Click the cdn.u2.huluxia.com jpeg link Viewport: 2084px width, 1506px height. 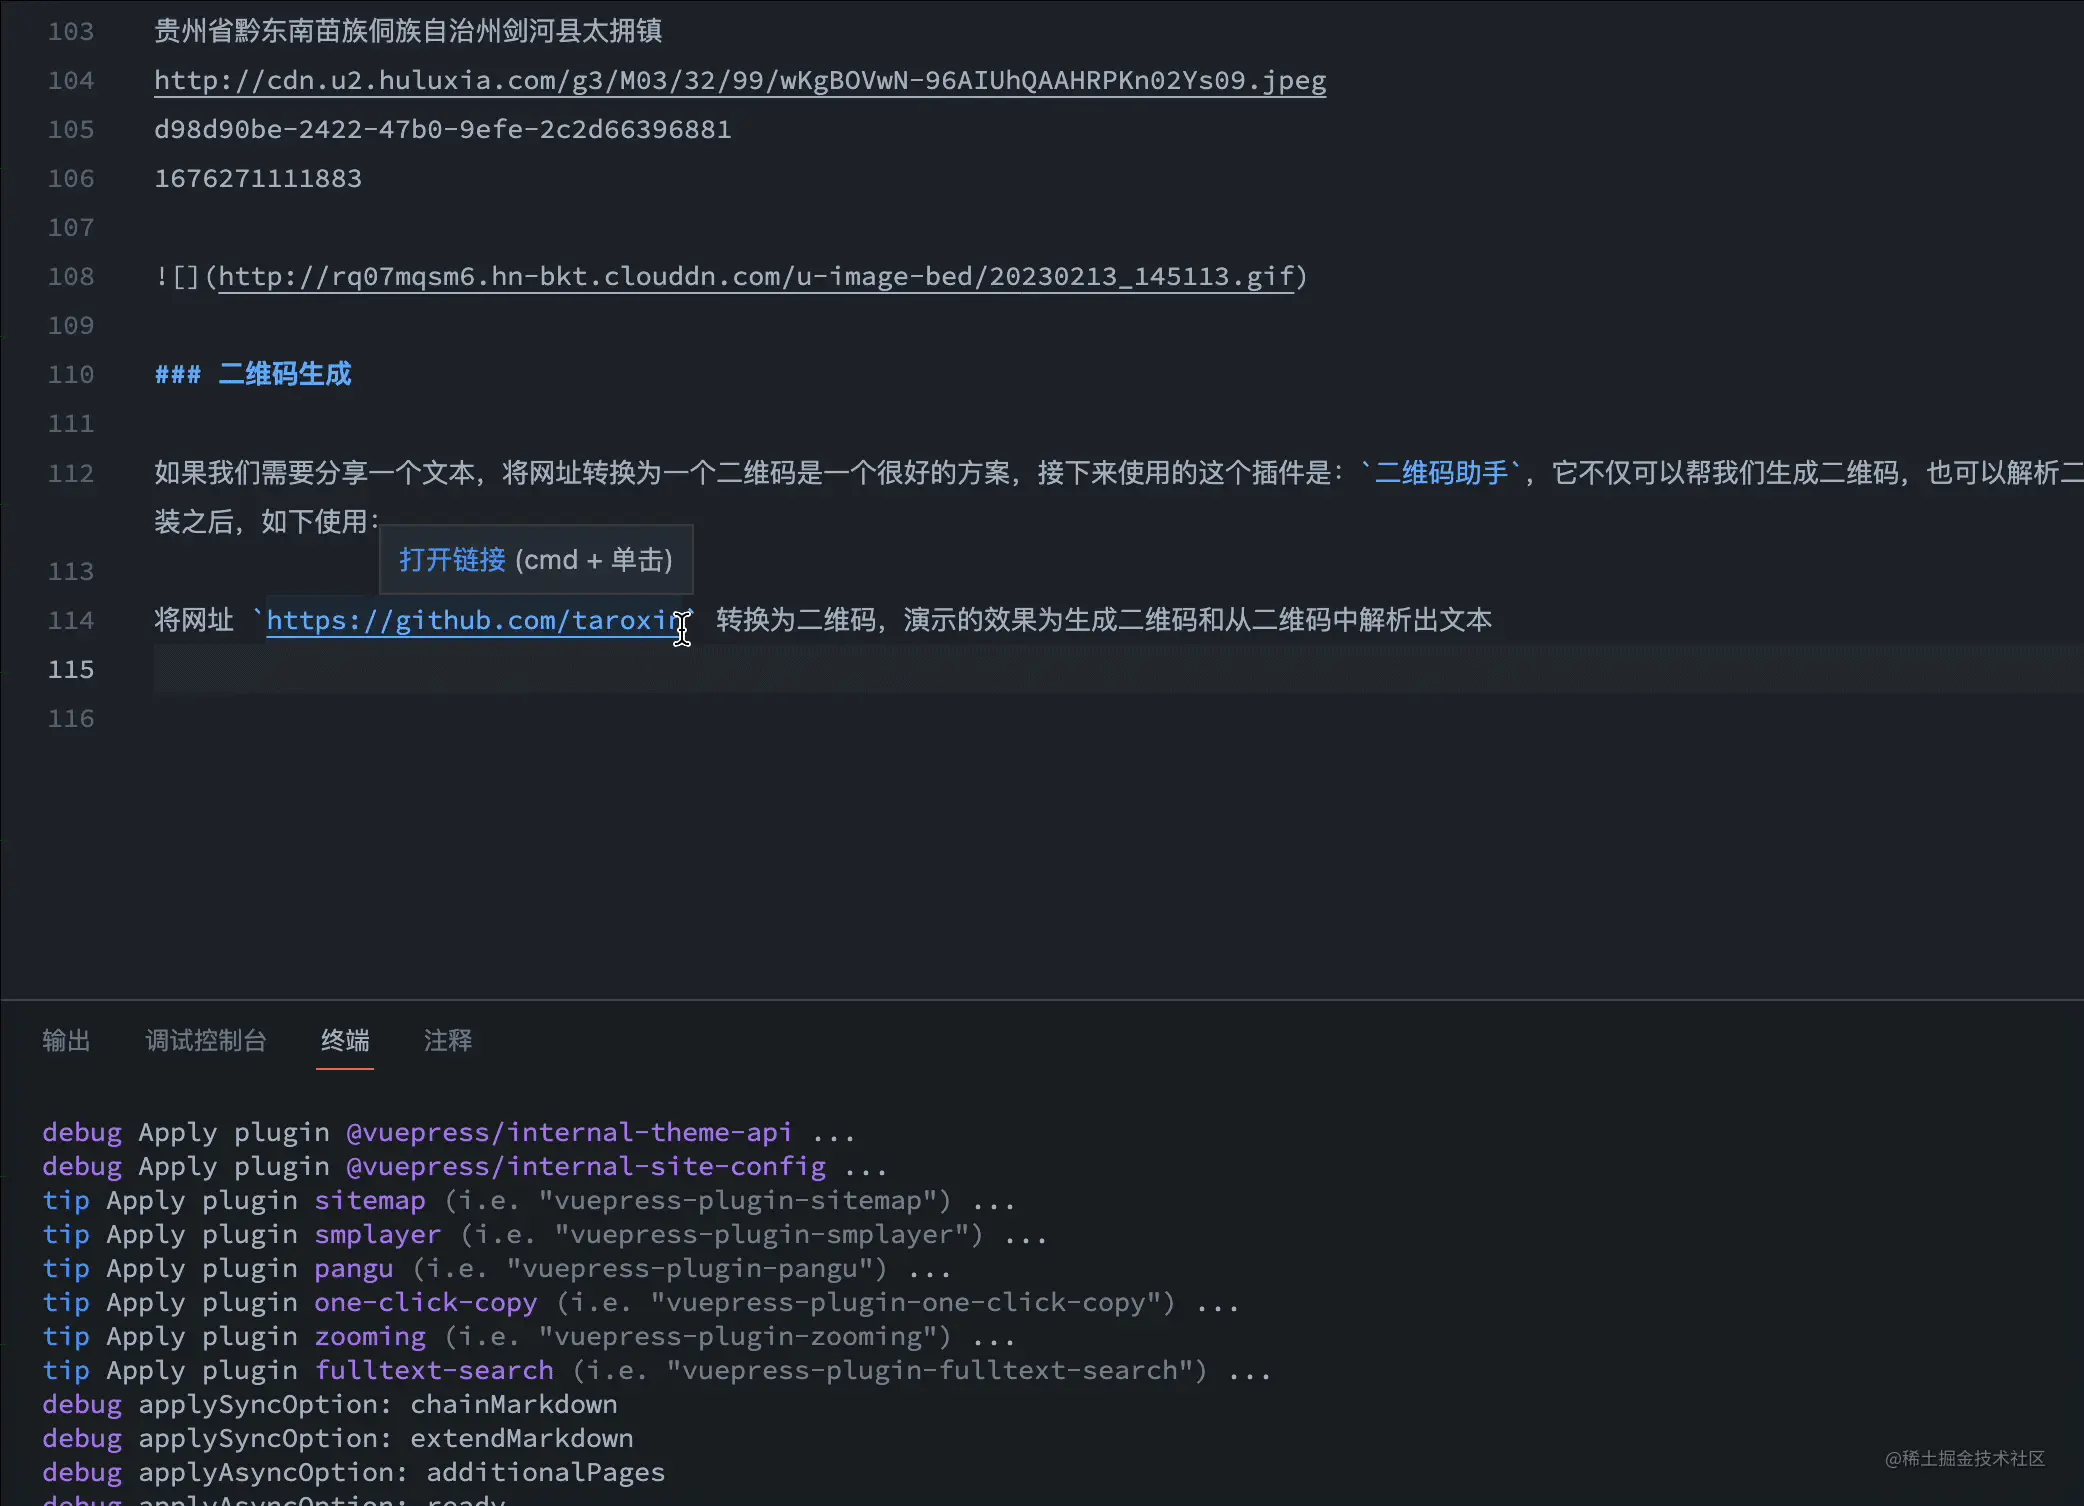point(739,80)
